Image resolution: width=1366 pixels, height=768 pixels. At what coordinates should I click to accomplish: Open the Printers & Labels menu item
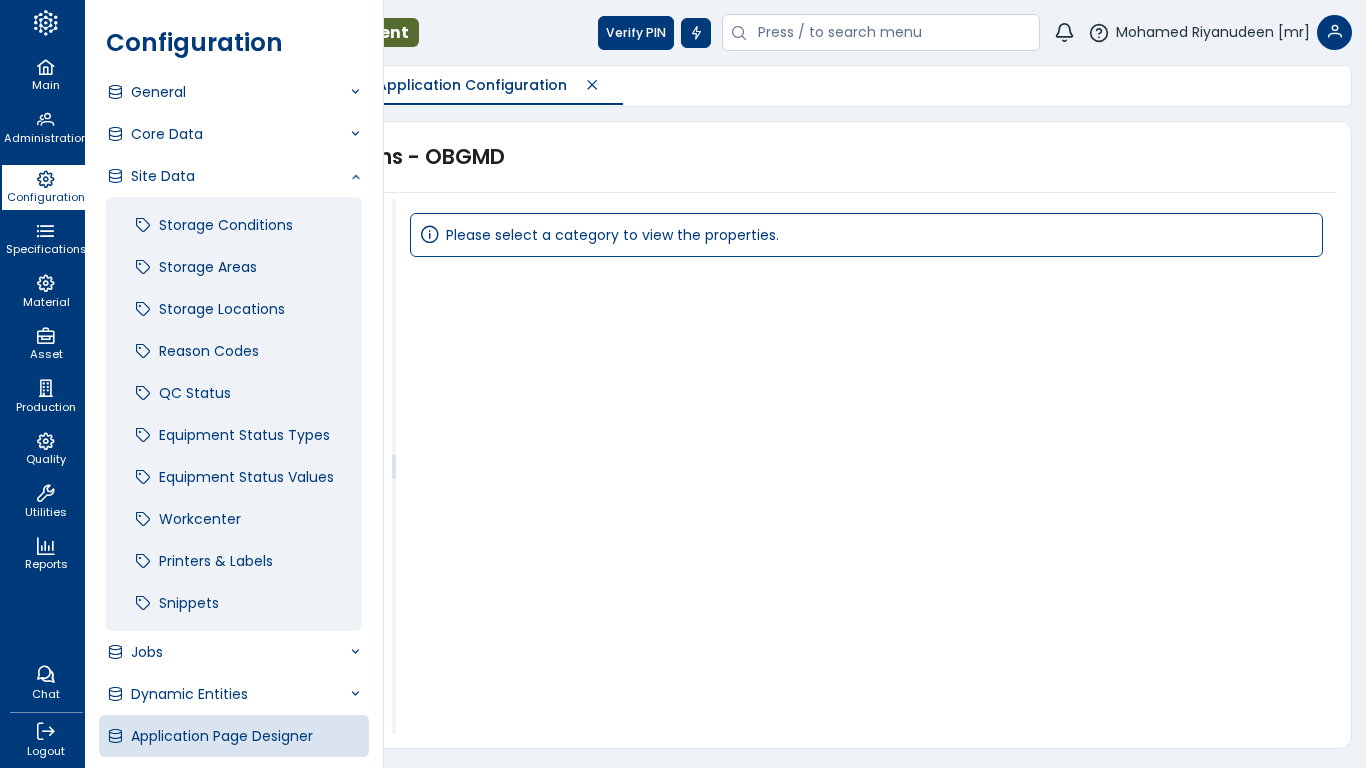click(x=215, y=561)
